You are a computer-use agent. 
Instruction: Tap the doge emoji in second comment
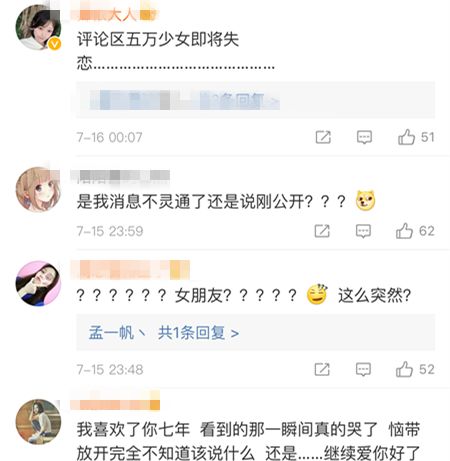(365, 200)
